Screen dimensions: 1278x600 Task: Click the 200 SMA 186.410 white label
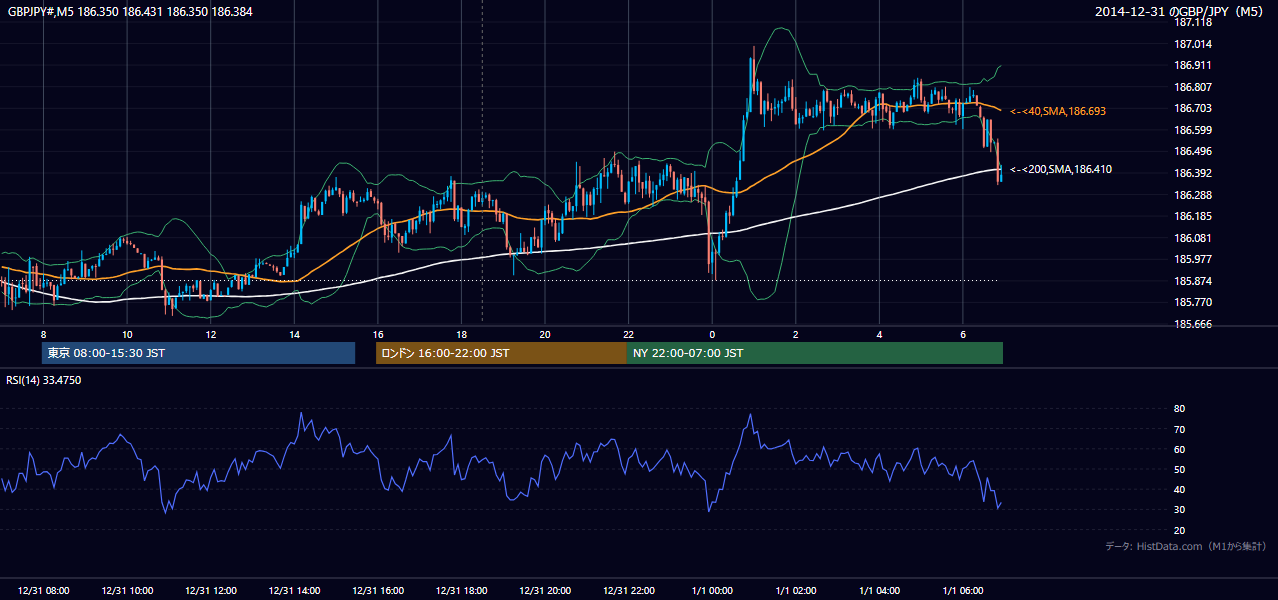point(1062,170)
